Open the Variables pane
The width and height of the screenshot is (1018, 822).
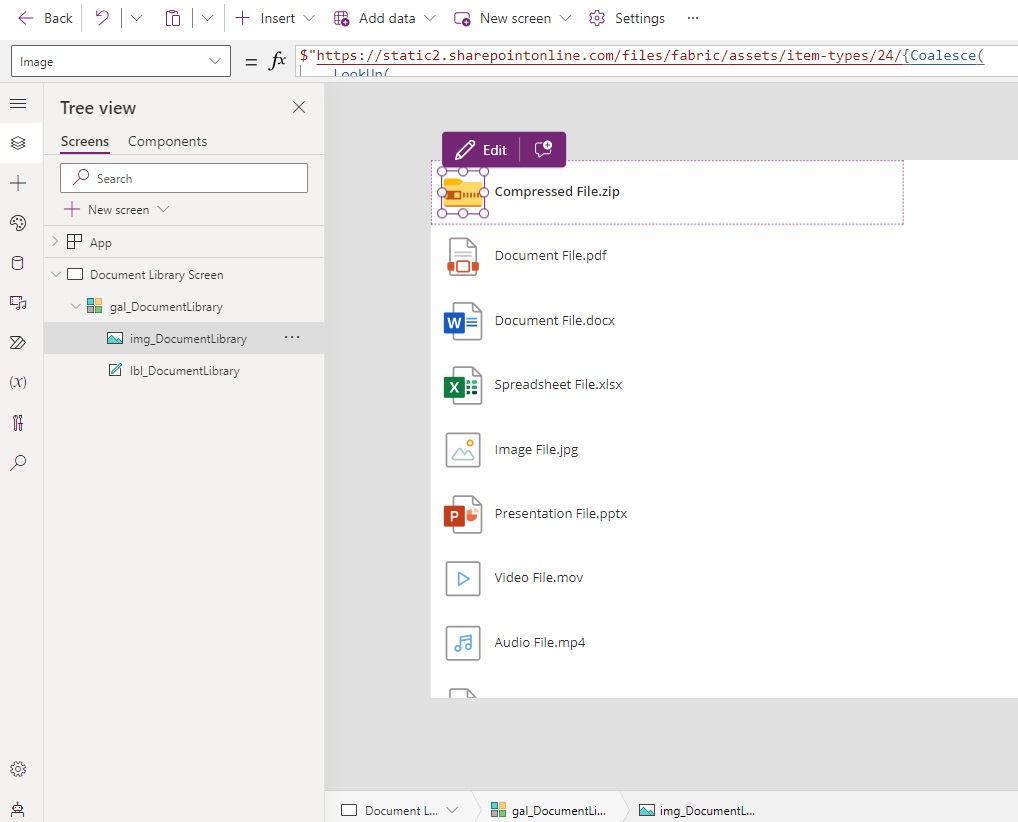click(18, 381)
